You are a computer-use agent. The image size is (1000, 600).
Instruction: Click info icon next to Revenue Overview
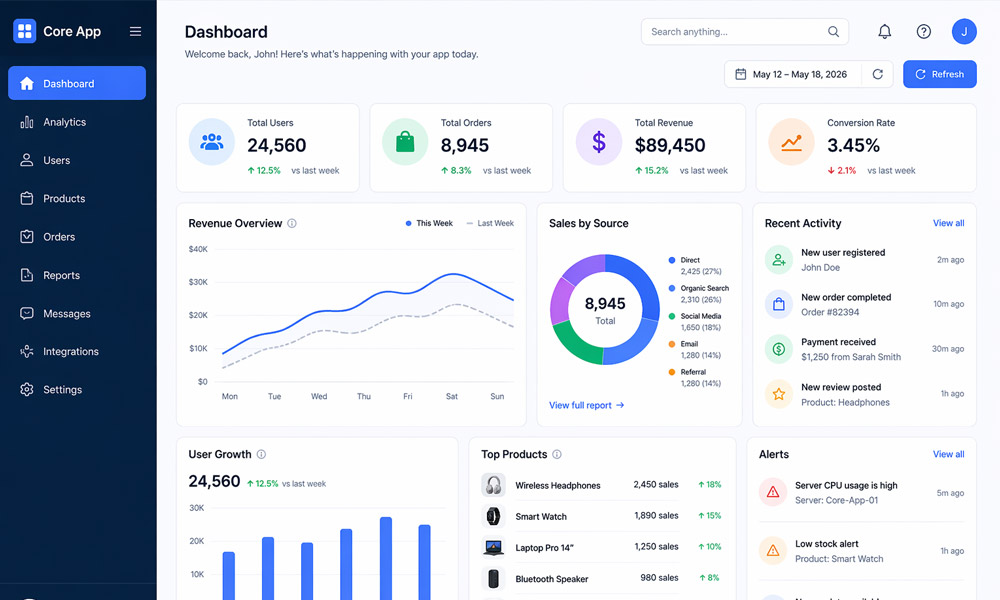(x=291, y=223)
